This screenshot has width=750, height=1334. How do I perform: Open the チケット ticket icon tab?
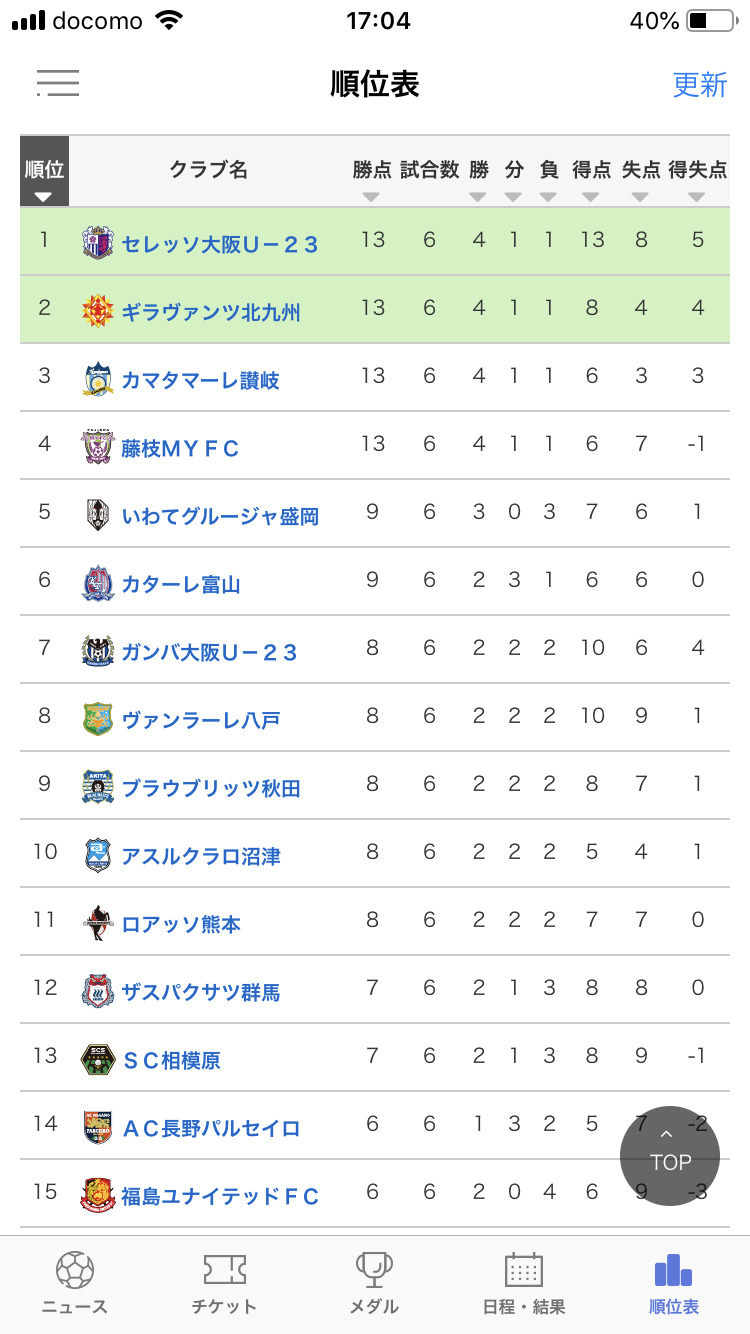[x=224, y=1270]
